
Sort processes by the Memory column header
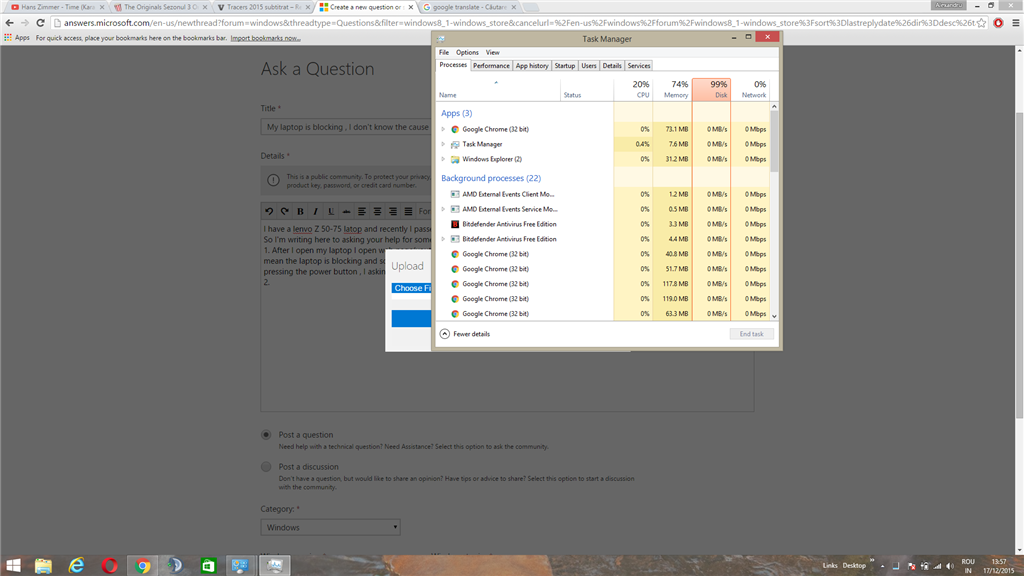[x=672, y=89]
